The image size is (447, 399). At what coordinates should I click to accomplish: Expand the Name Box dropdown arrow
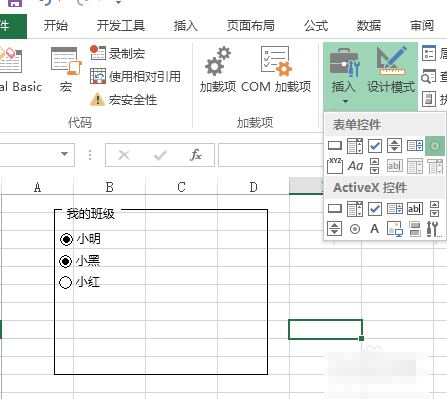click(65, 154)
